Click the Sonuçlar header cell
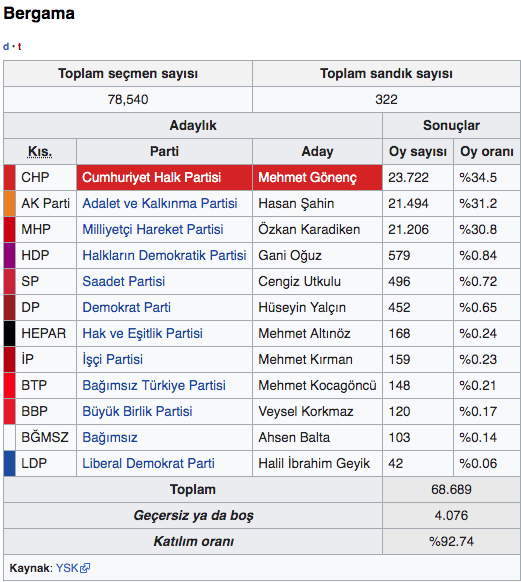Image resolution: width=521 pixels, height=582 pixels. pyautogui.click(x=451, y=125)
